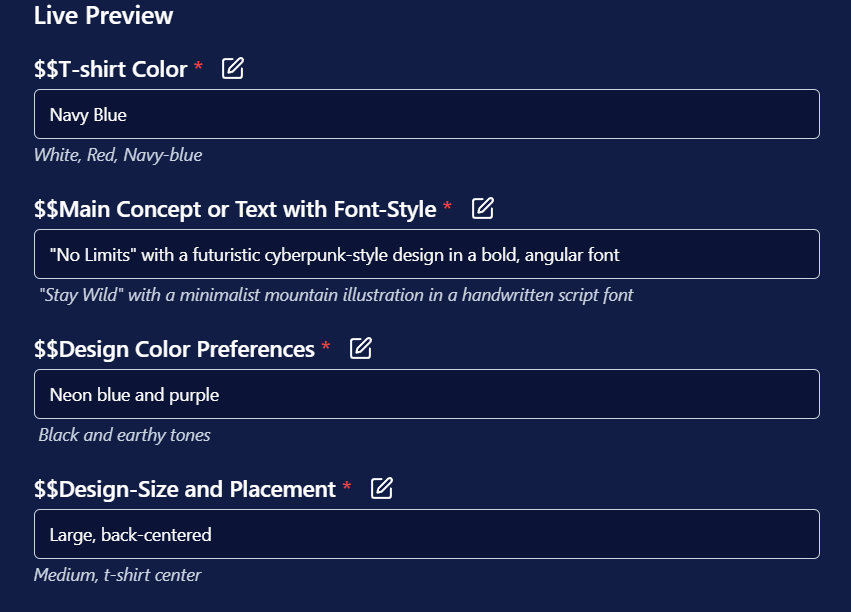Screen dimensions: 851x612
Task: Click the Medium, t-shirt center hint
Action: [117, 575]
